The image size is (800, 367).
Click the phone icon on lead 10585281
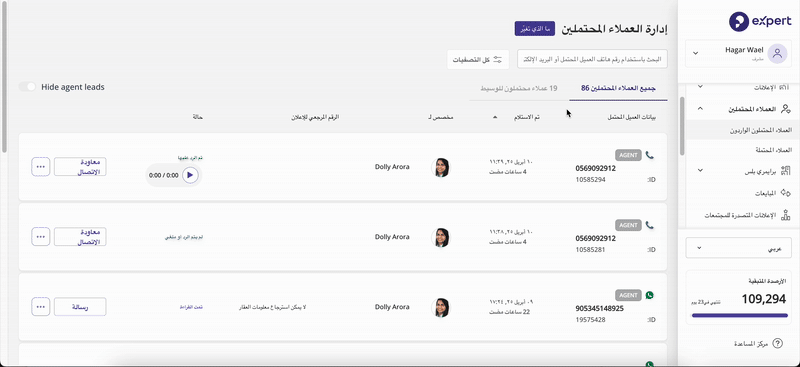point(649,225)
